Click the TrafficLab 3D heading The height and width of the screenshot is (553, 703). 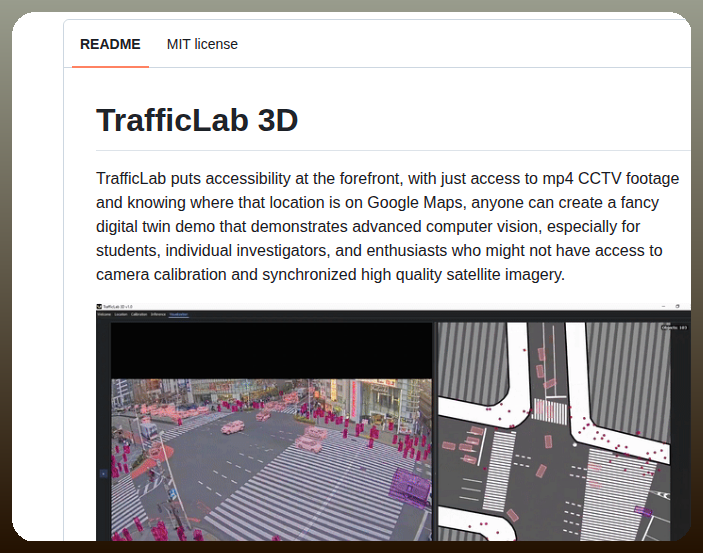coord(197,120)
